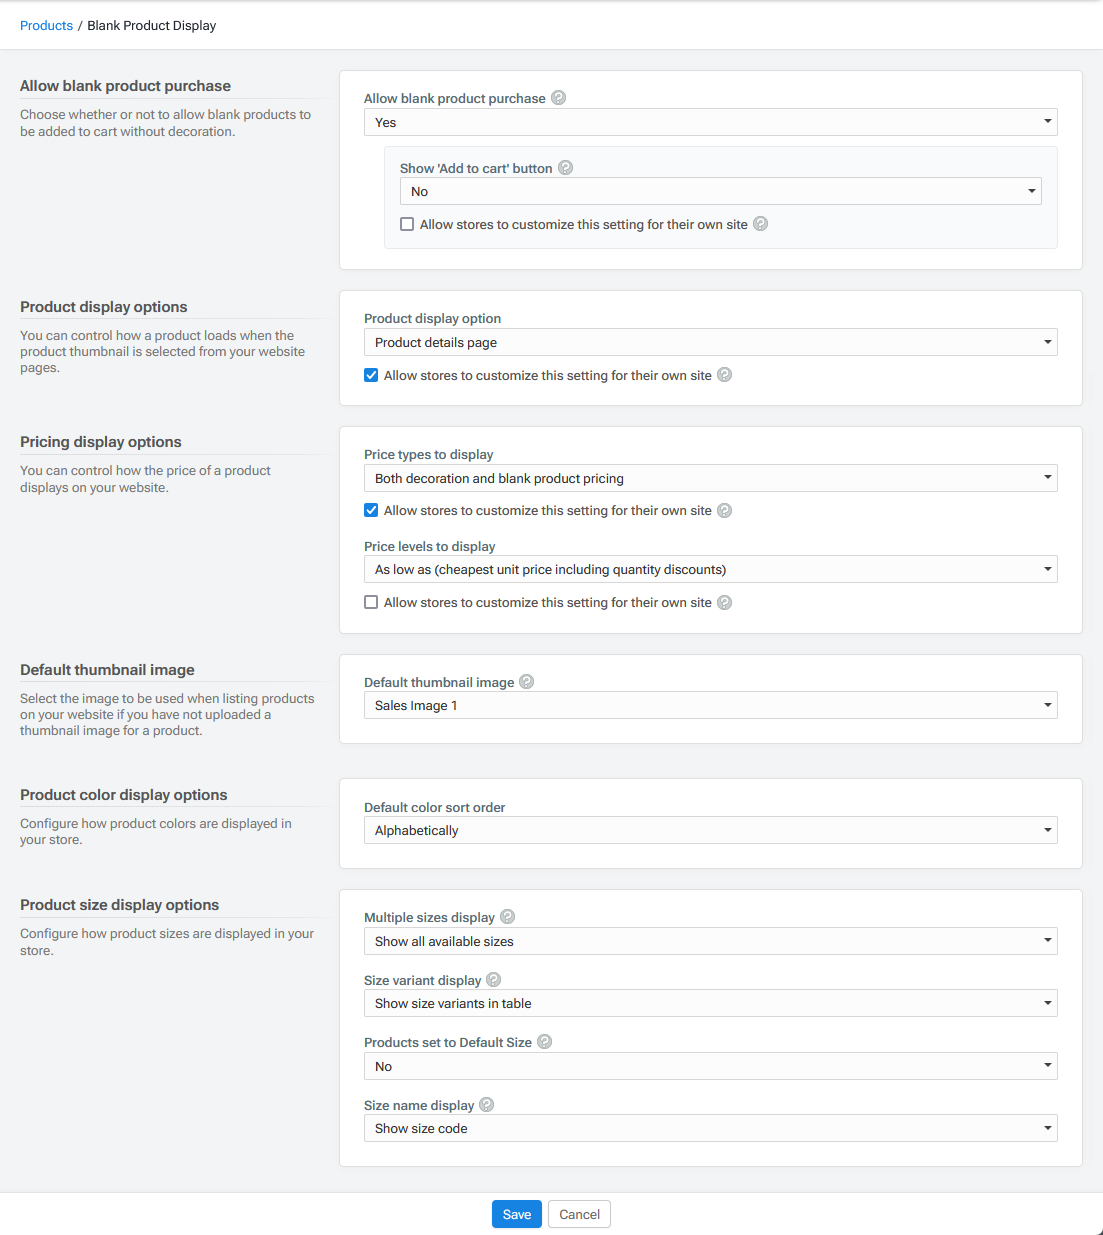
Task: Cancel changes to the settings page
Action: (579, 1214)
